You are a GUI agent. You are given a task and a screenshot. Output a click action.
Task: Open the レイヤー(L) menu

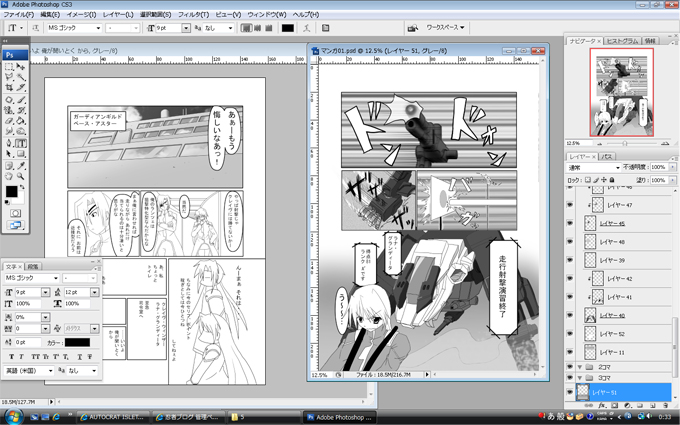(118, 14)
